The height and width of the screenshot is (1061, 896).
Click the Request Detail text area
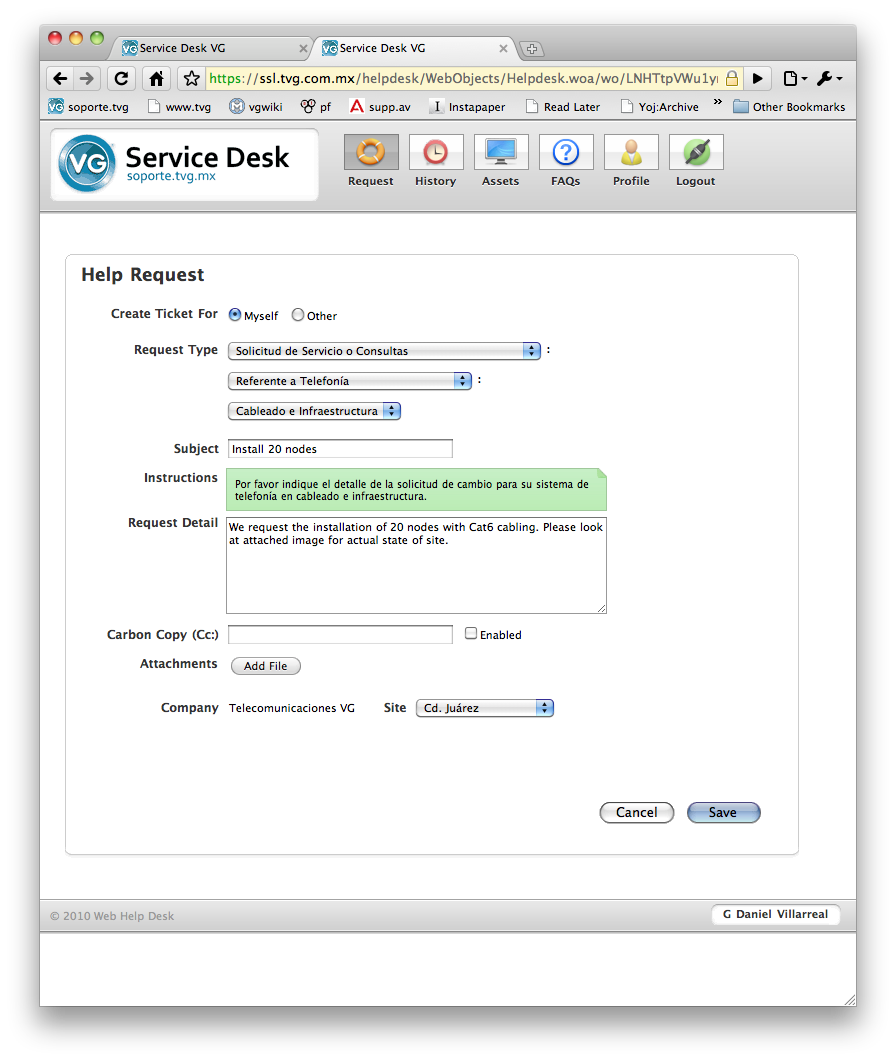click(416, 566)
